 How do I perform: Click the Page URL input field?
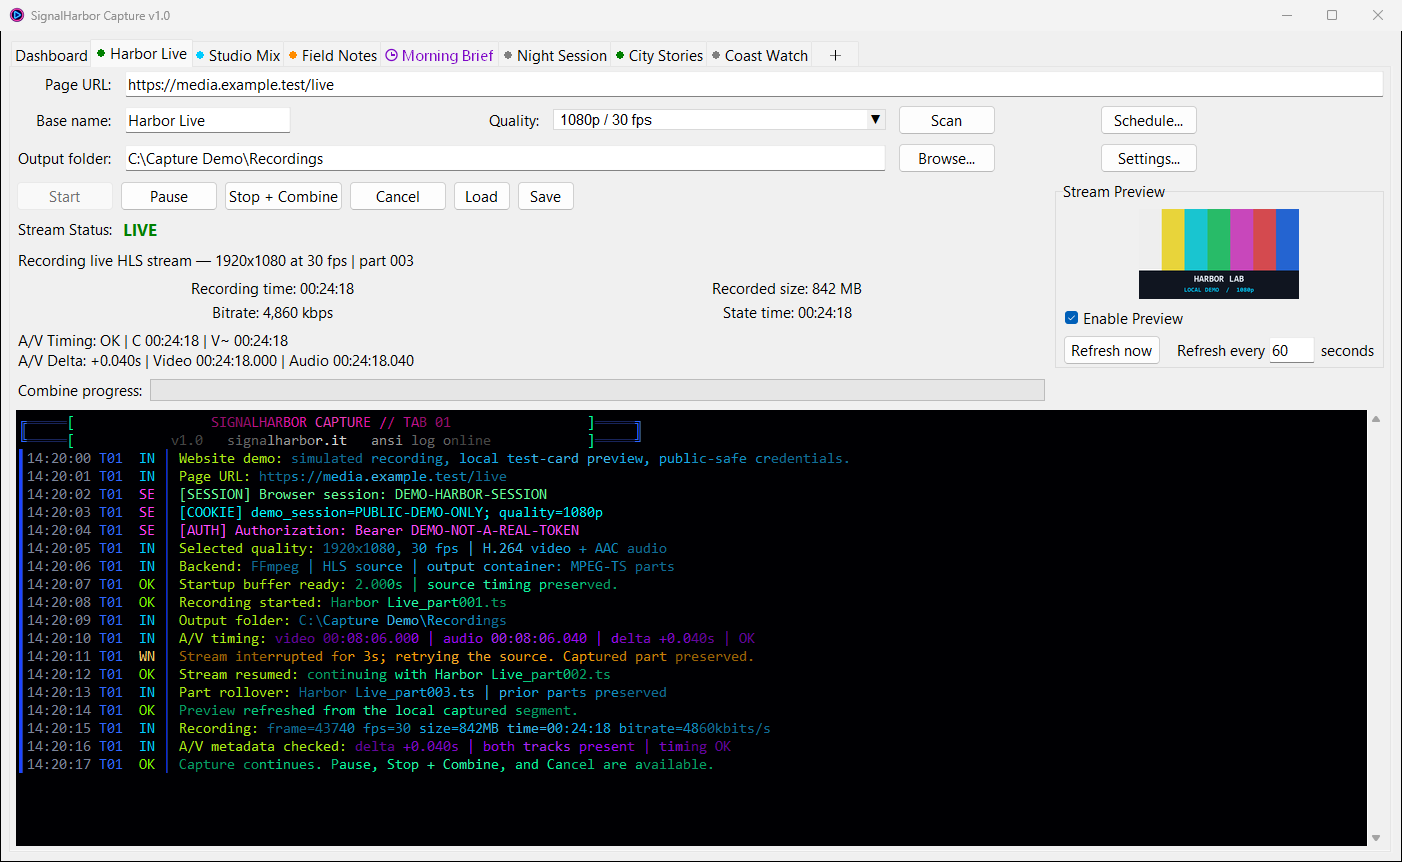754,85
